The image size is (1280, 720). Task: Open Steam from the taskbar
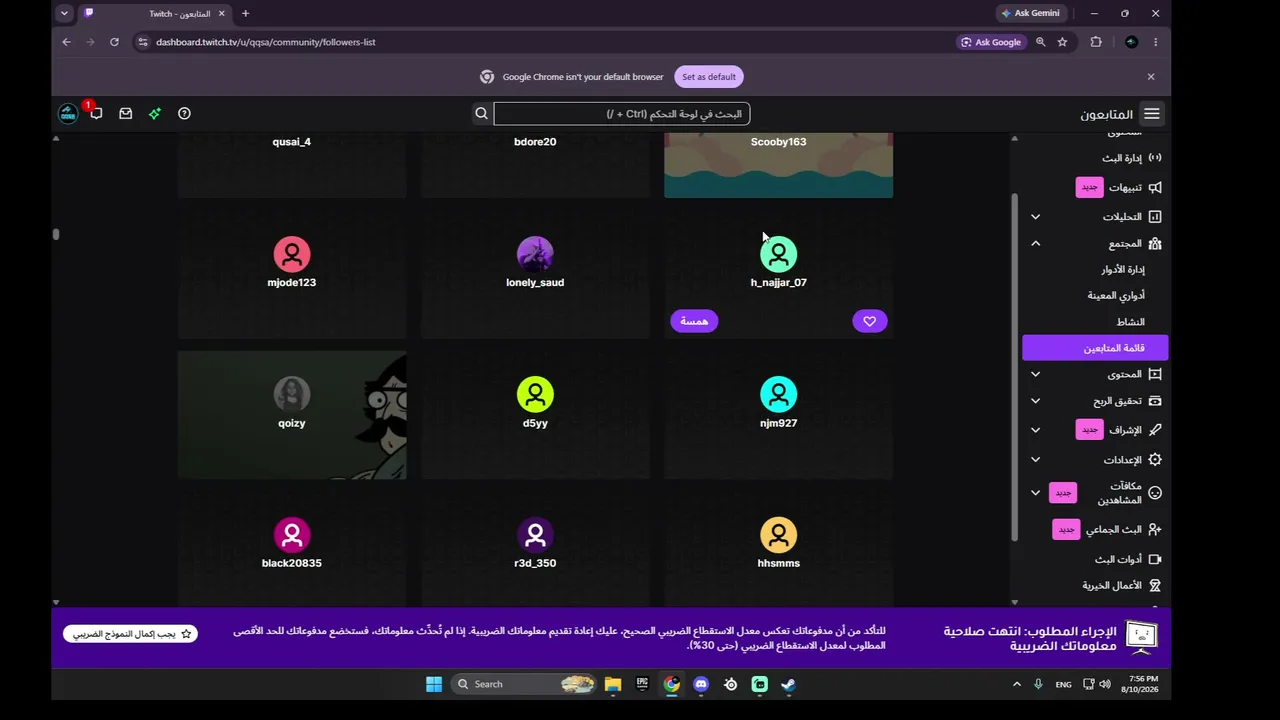[x=788, y=684]
